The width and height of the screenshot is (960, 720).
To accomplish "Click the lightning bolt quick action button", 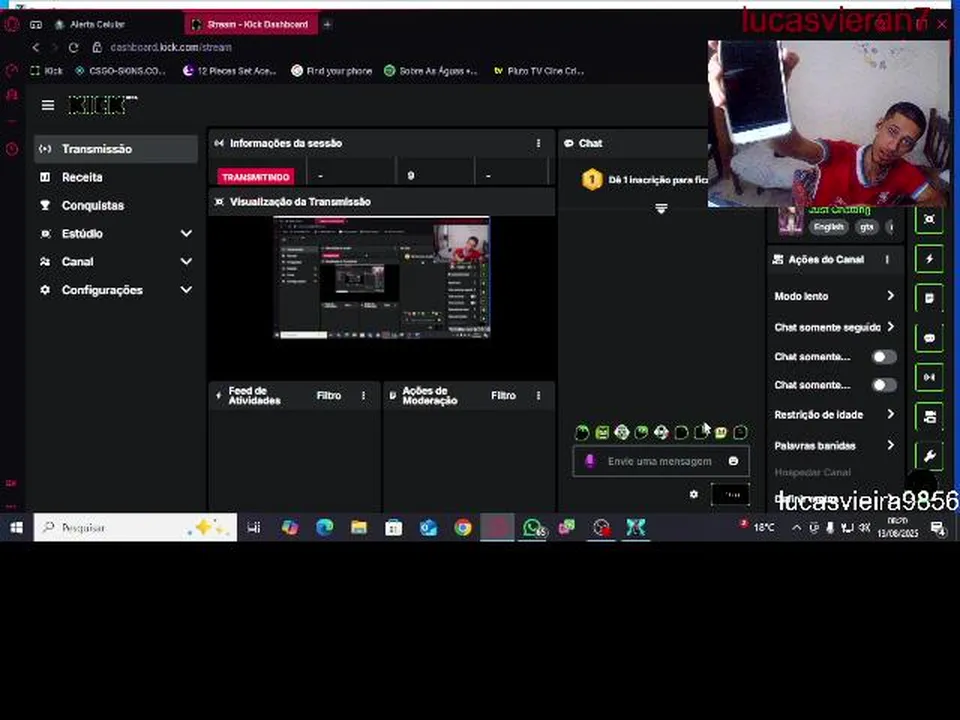I will [x=929, y=259].
